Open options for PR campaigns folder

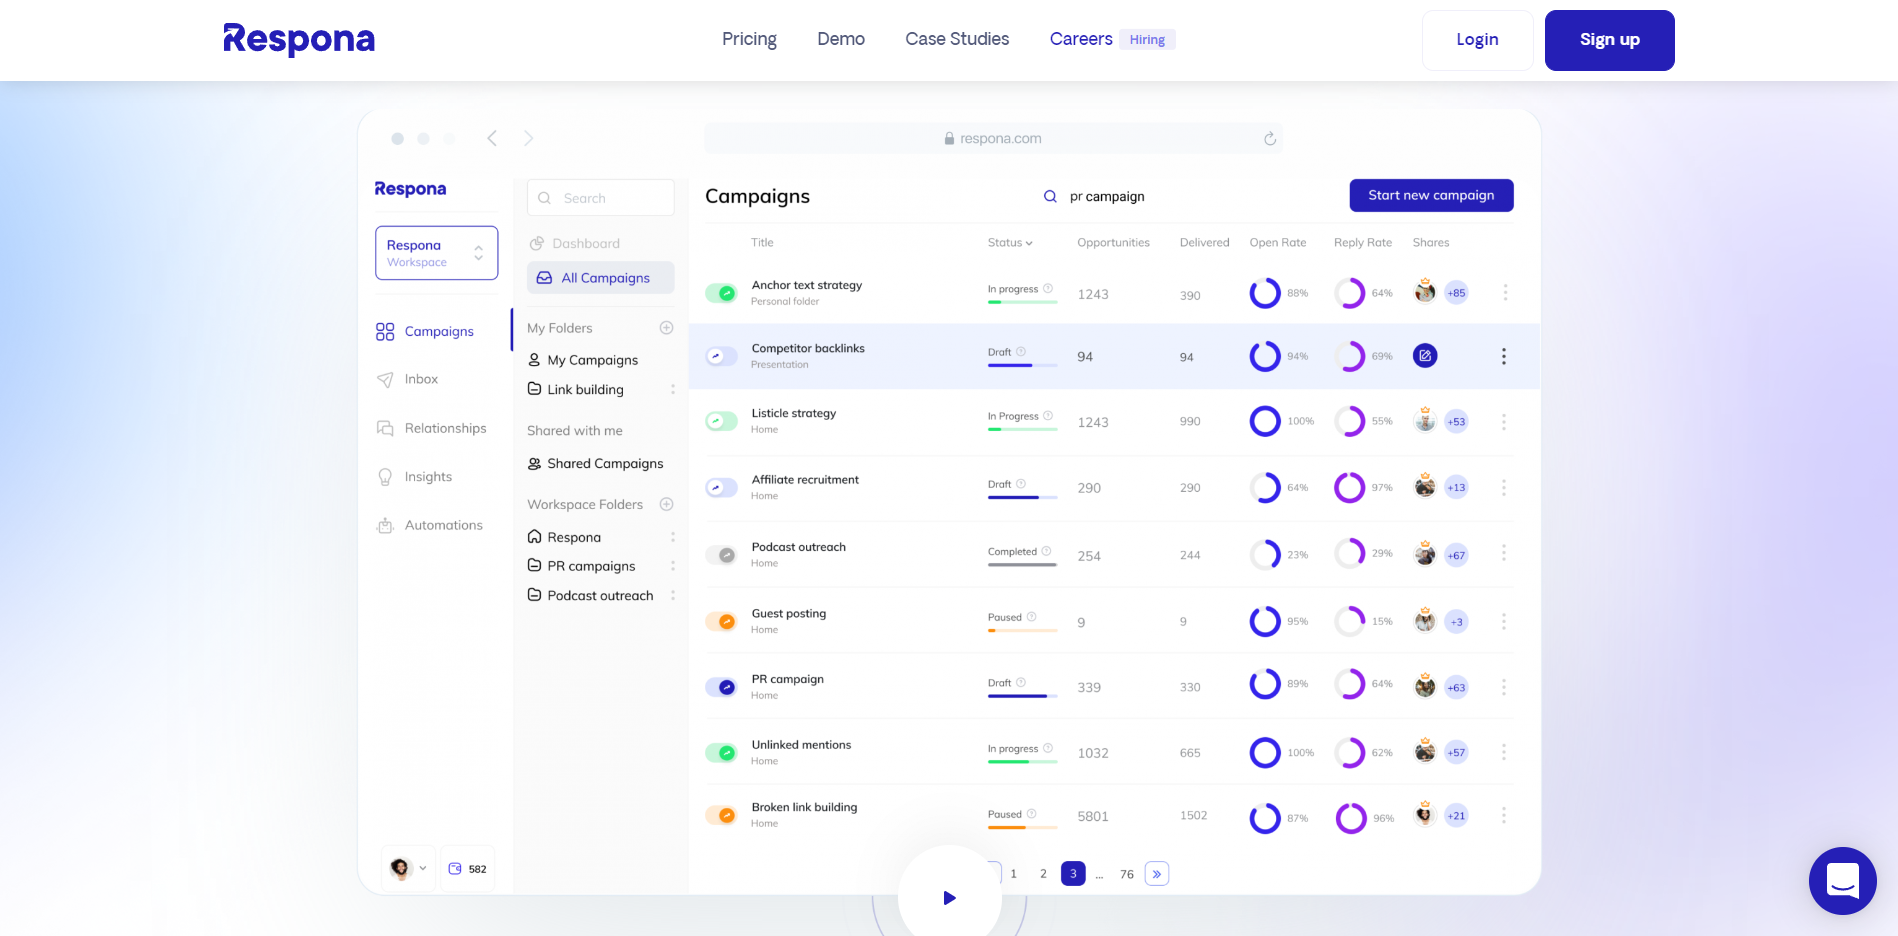[672, 566]
